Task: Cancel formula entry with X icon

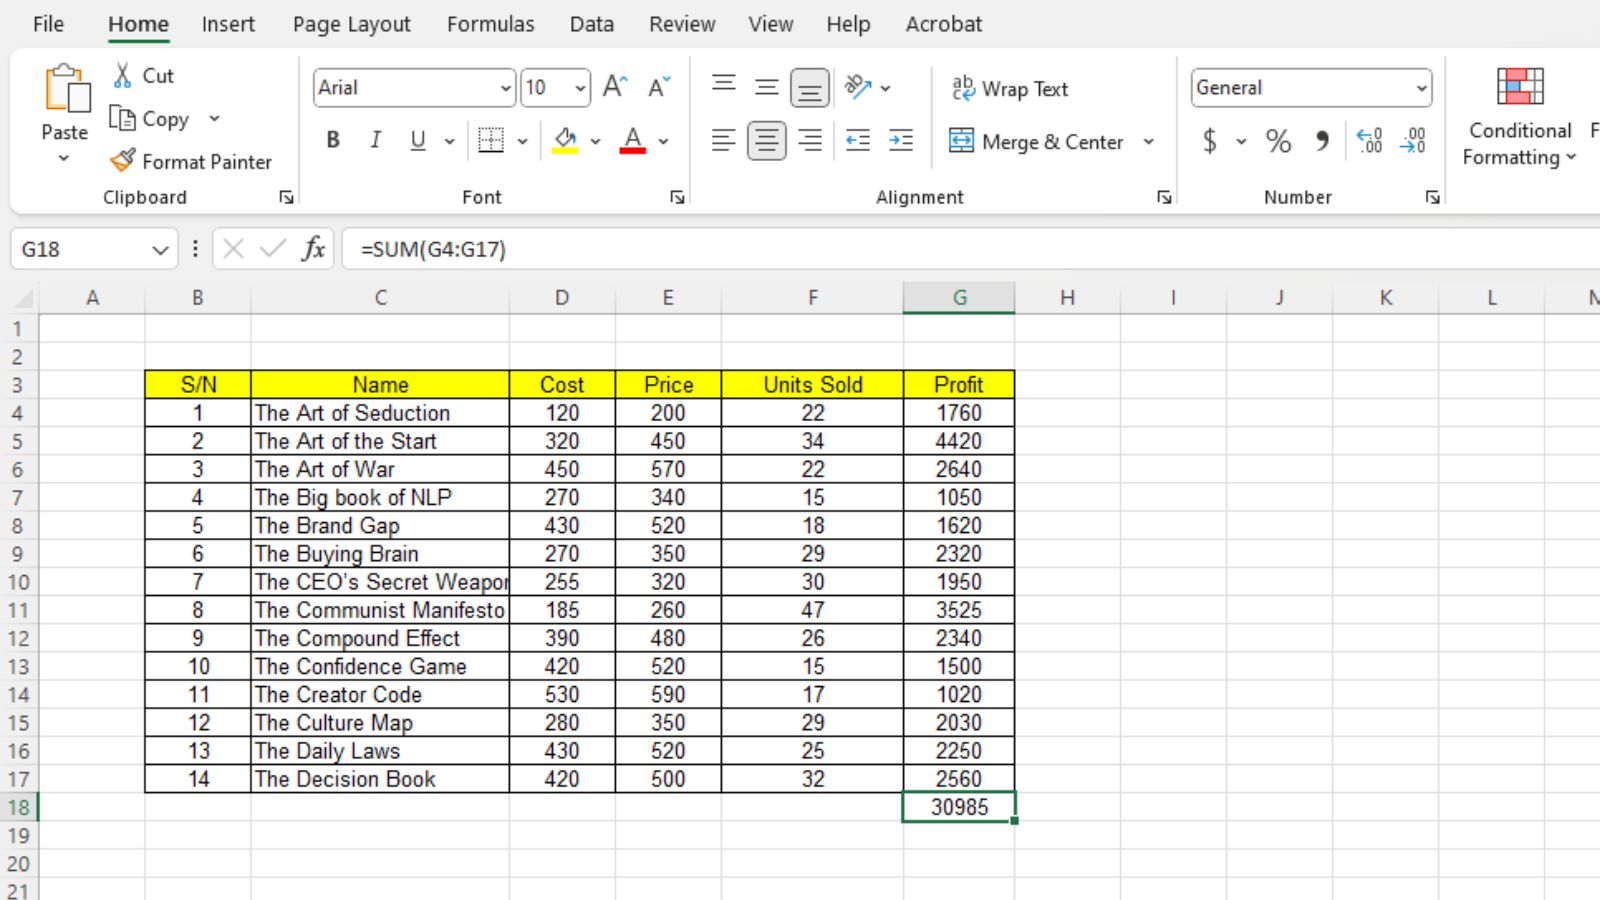Action: click(x=233, y=248)
